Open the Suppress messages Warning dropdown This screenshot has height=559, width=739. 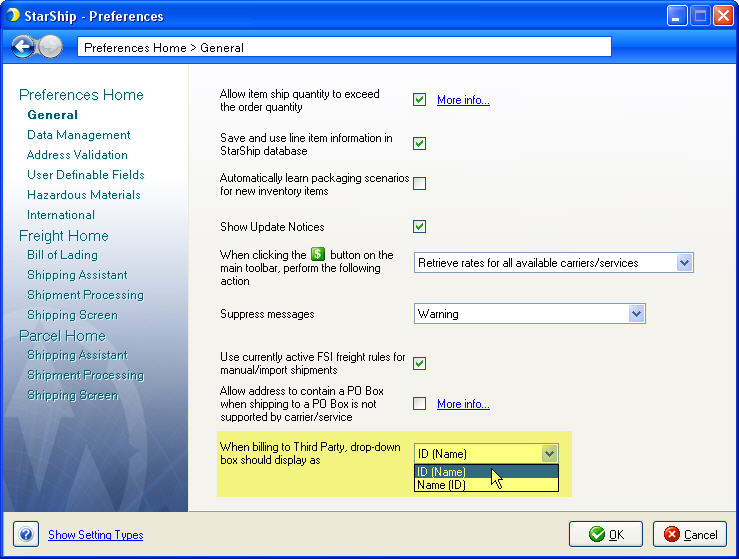click(x=529, y=313)
